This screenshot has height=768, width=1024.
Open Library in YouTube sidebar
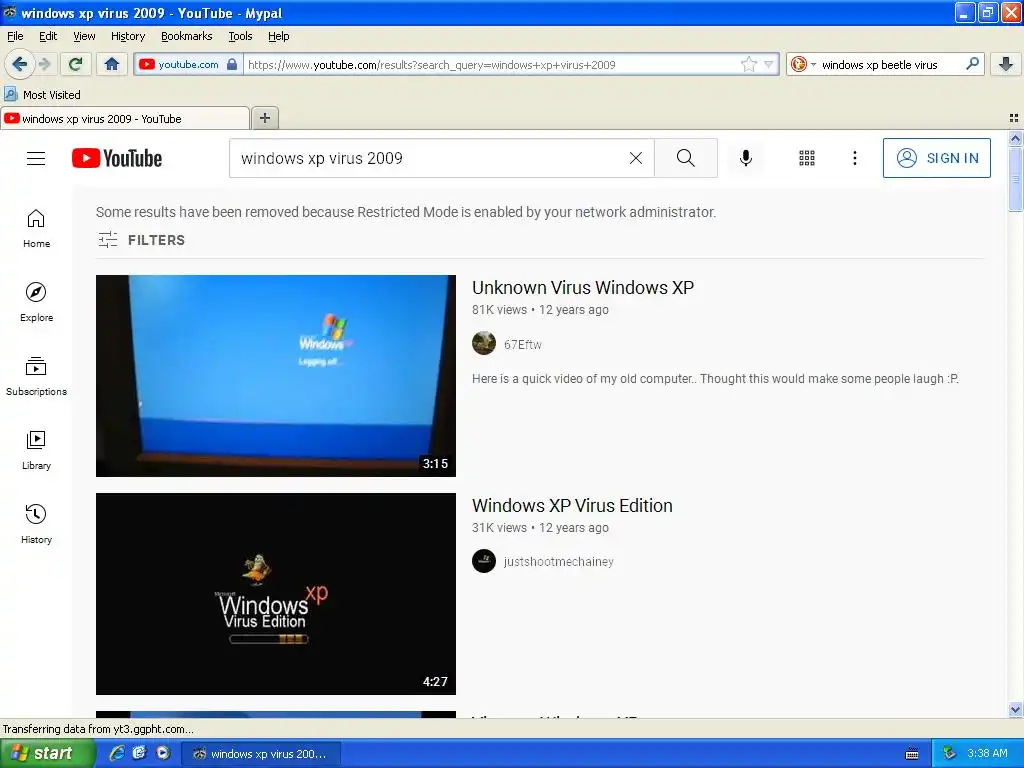[x=36, y=451]
